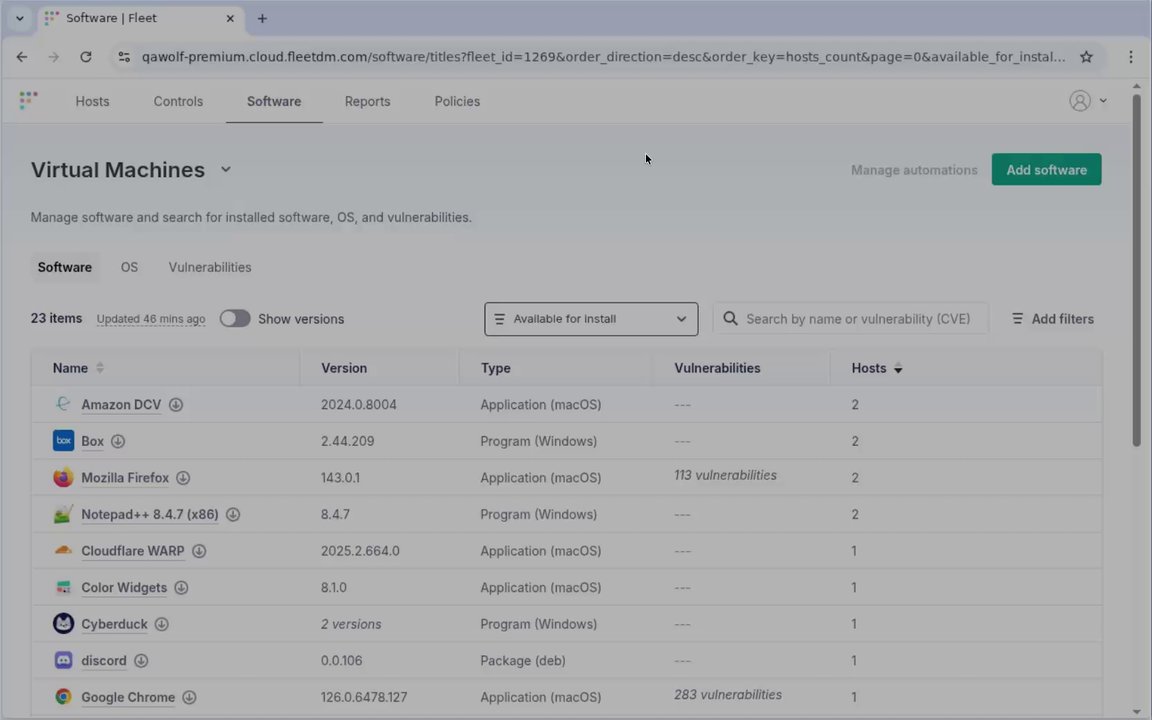Click the page vertical scrollbar thumb
The width and height of the screenshot is (1152, 720).
click(x=1137, y=270)
